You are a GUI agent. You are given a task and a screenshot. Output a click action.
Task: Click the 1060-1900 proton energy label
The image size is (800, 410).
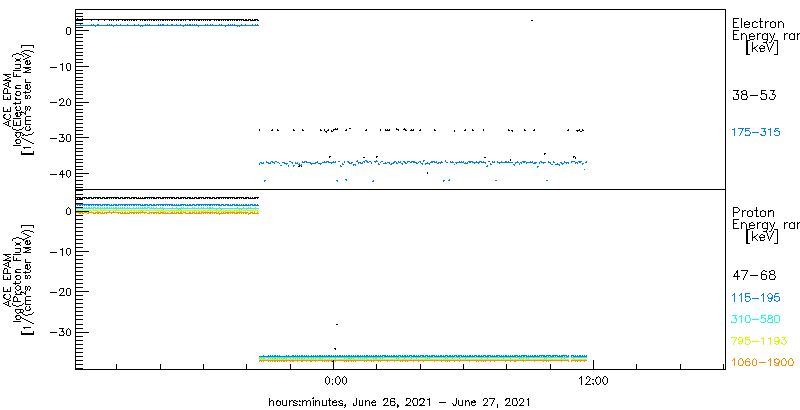tap(763, 363)
